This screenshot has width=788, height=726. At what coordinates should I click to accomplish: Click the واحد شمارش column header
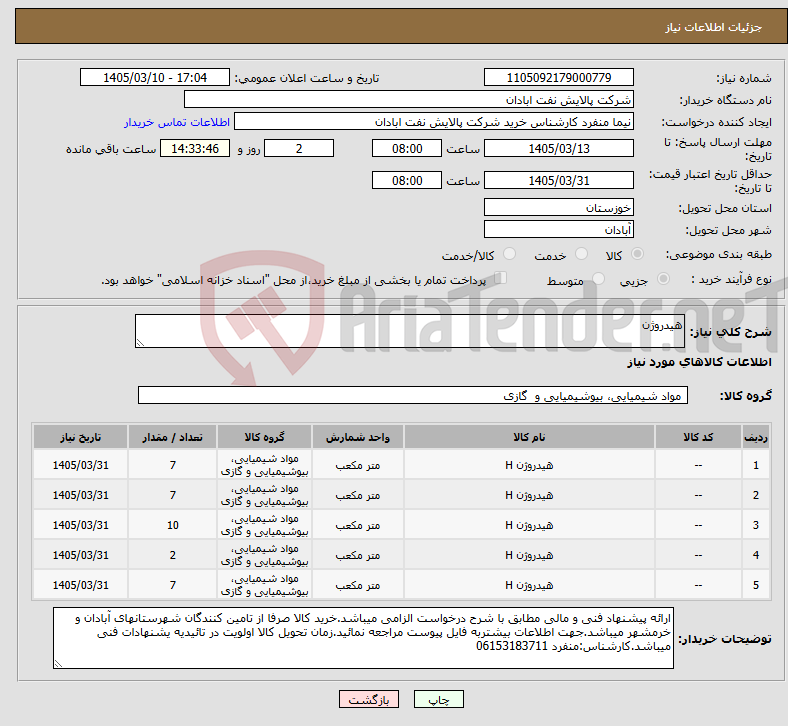357,437
